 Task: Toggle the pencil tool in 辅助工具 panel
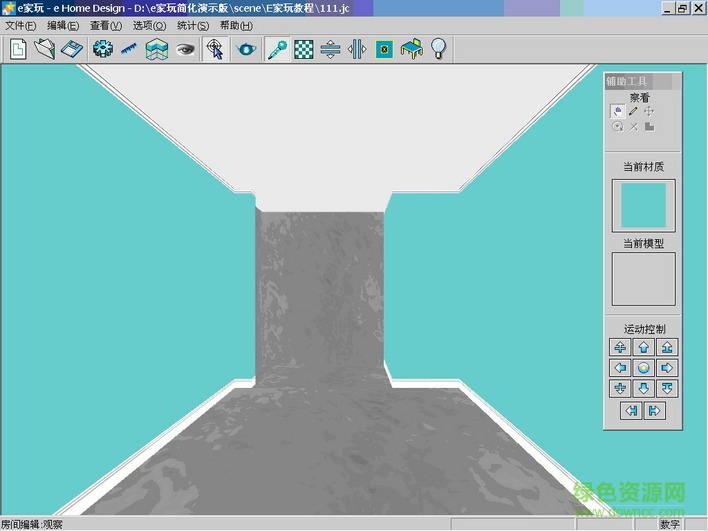pyautogui.click(x=633, y=111)
